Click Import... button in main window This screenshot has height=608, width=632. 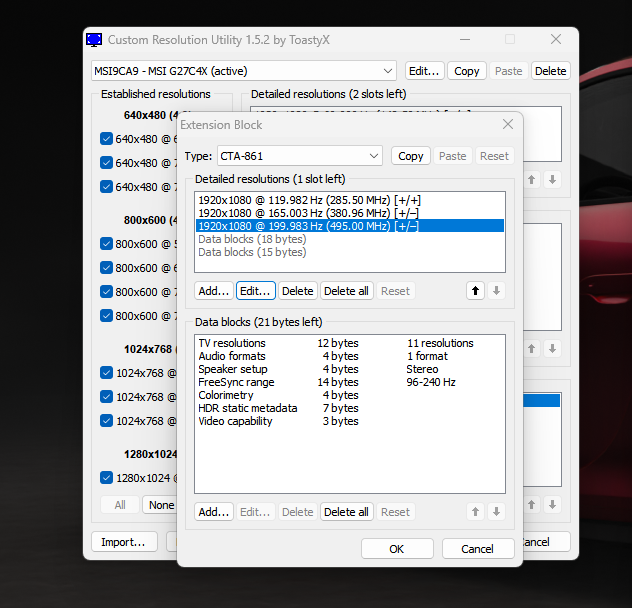click(123, 542)
